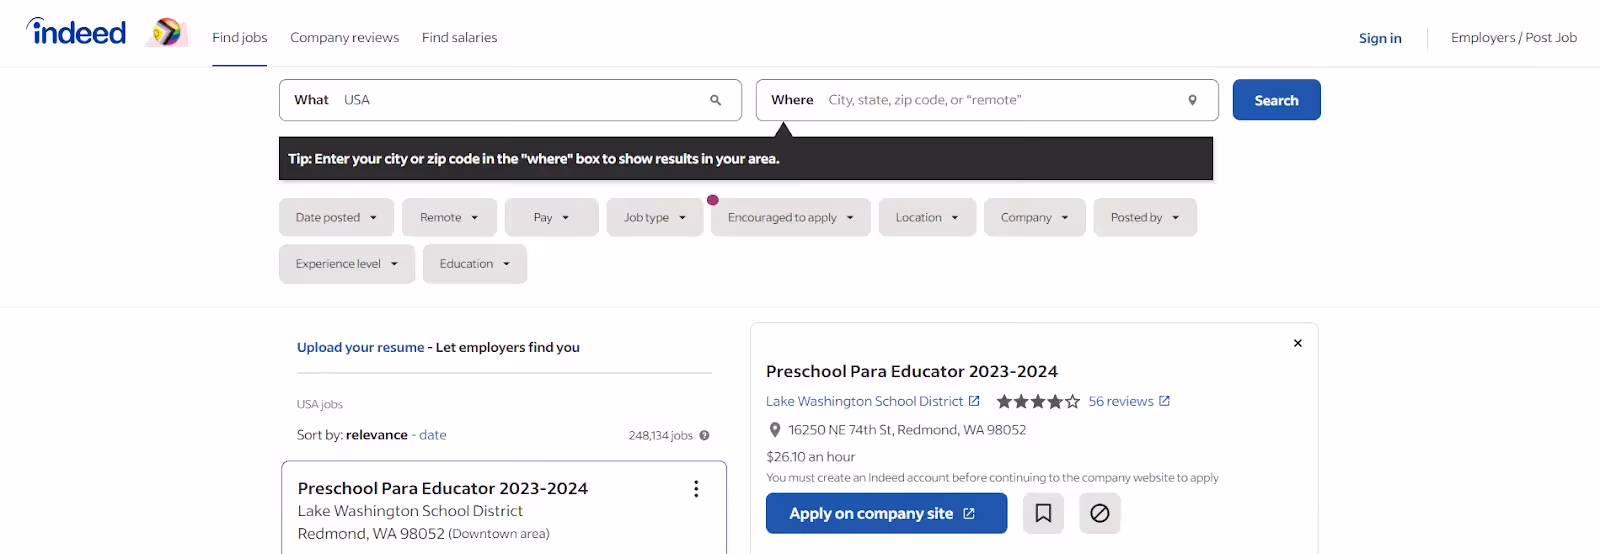Open Preschool Para Educator job card title
The height and width of the screenshot is (554, 1600).
coord(443,488)
